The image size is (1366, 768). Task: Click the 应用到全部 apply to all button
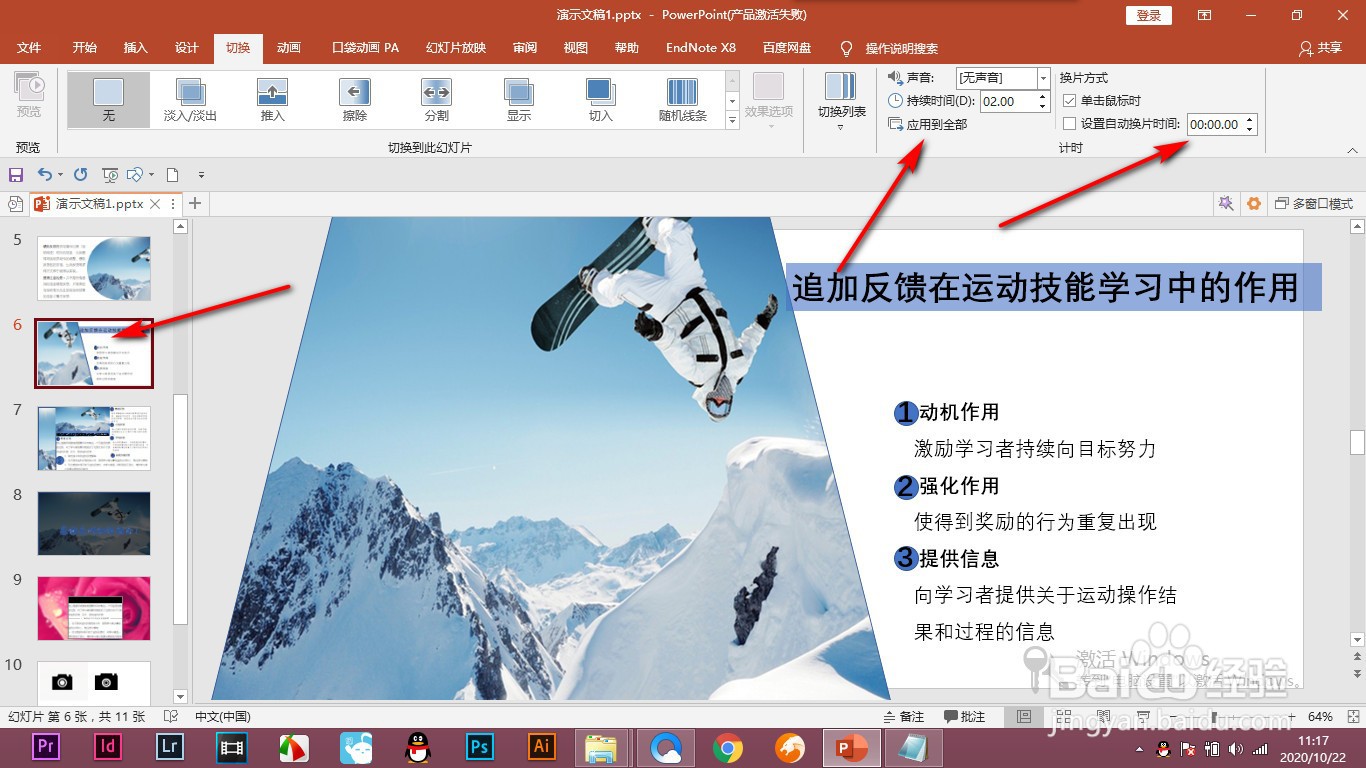coord(927,124)
